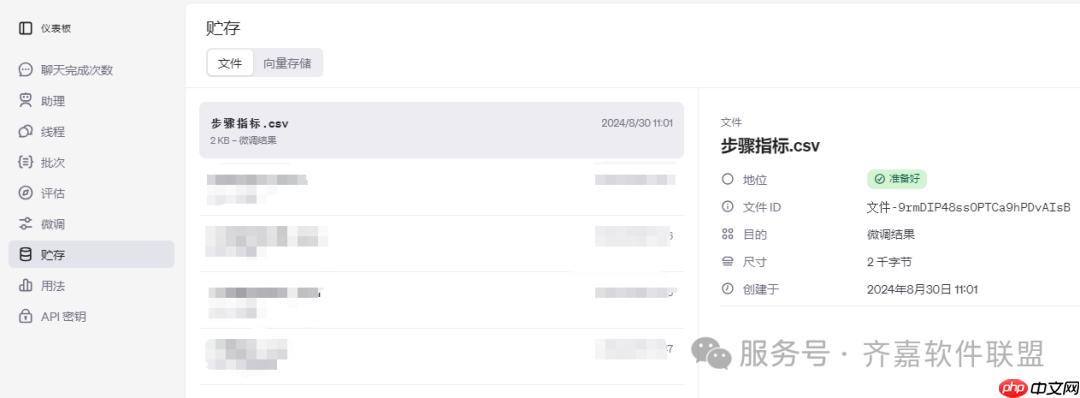This screenshot has width=1080, height=398.
Task: Select the 步骤指标.csv file row
Action: tap(442, 130)
